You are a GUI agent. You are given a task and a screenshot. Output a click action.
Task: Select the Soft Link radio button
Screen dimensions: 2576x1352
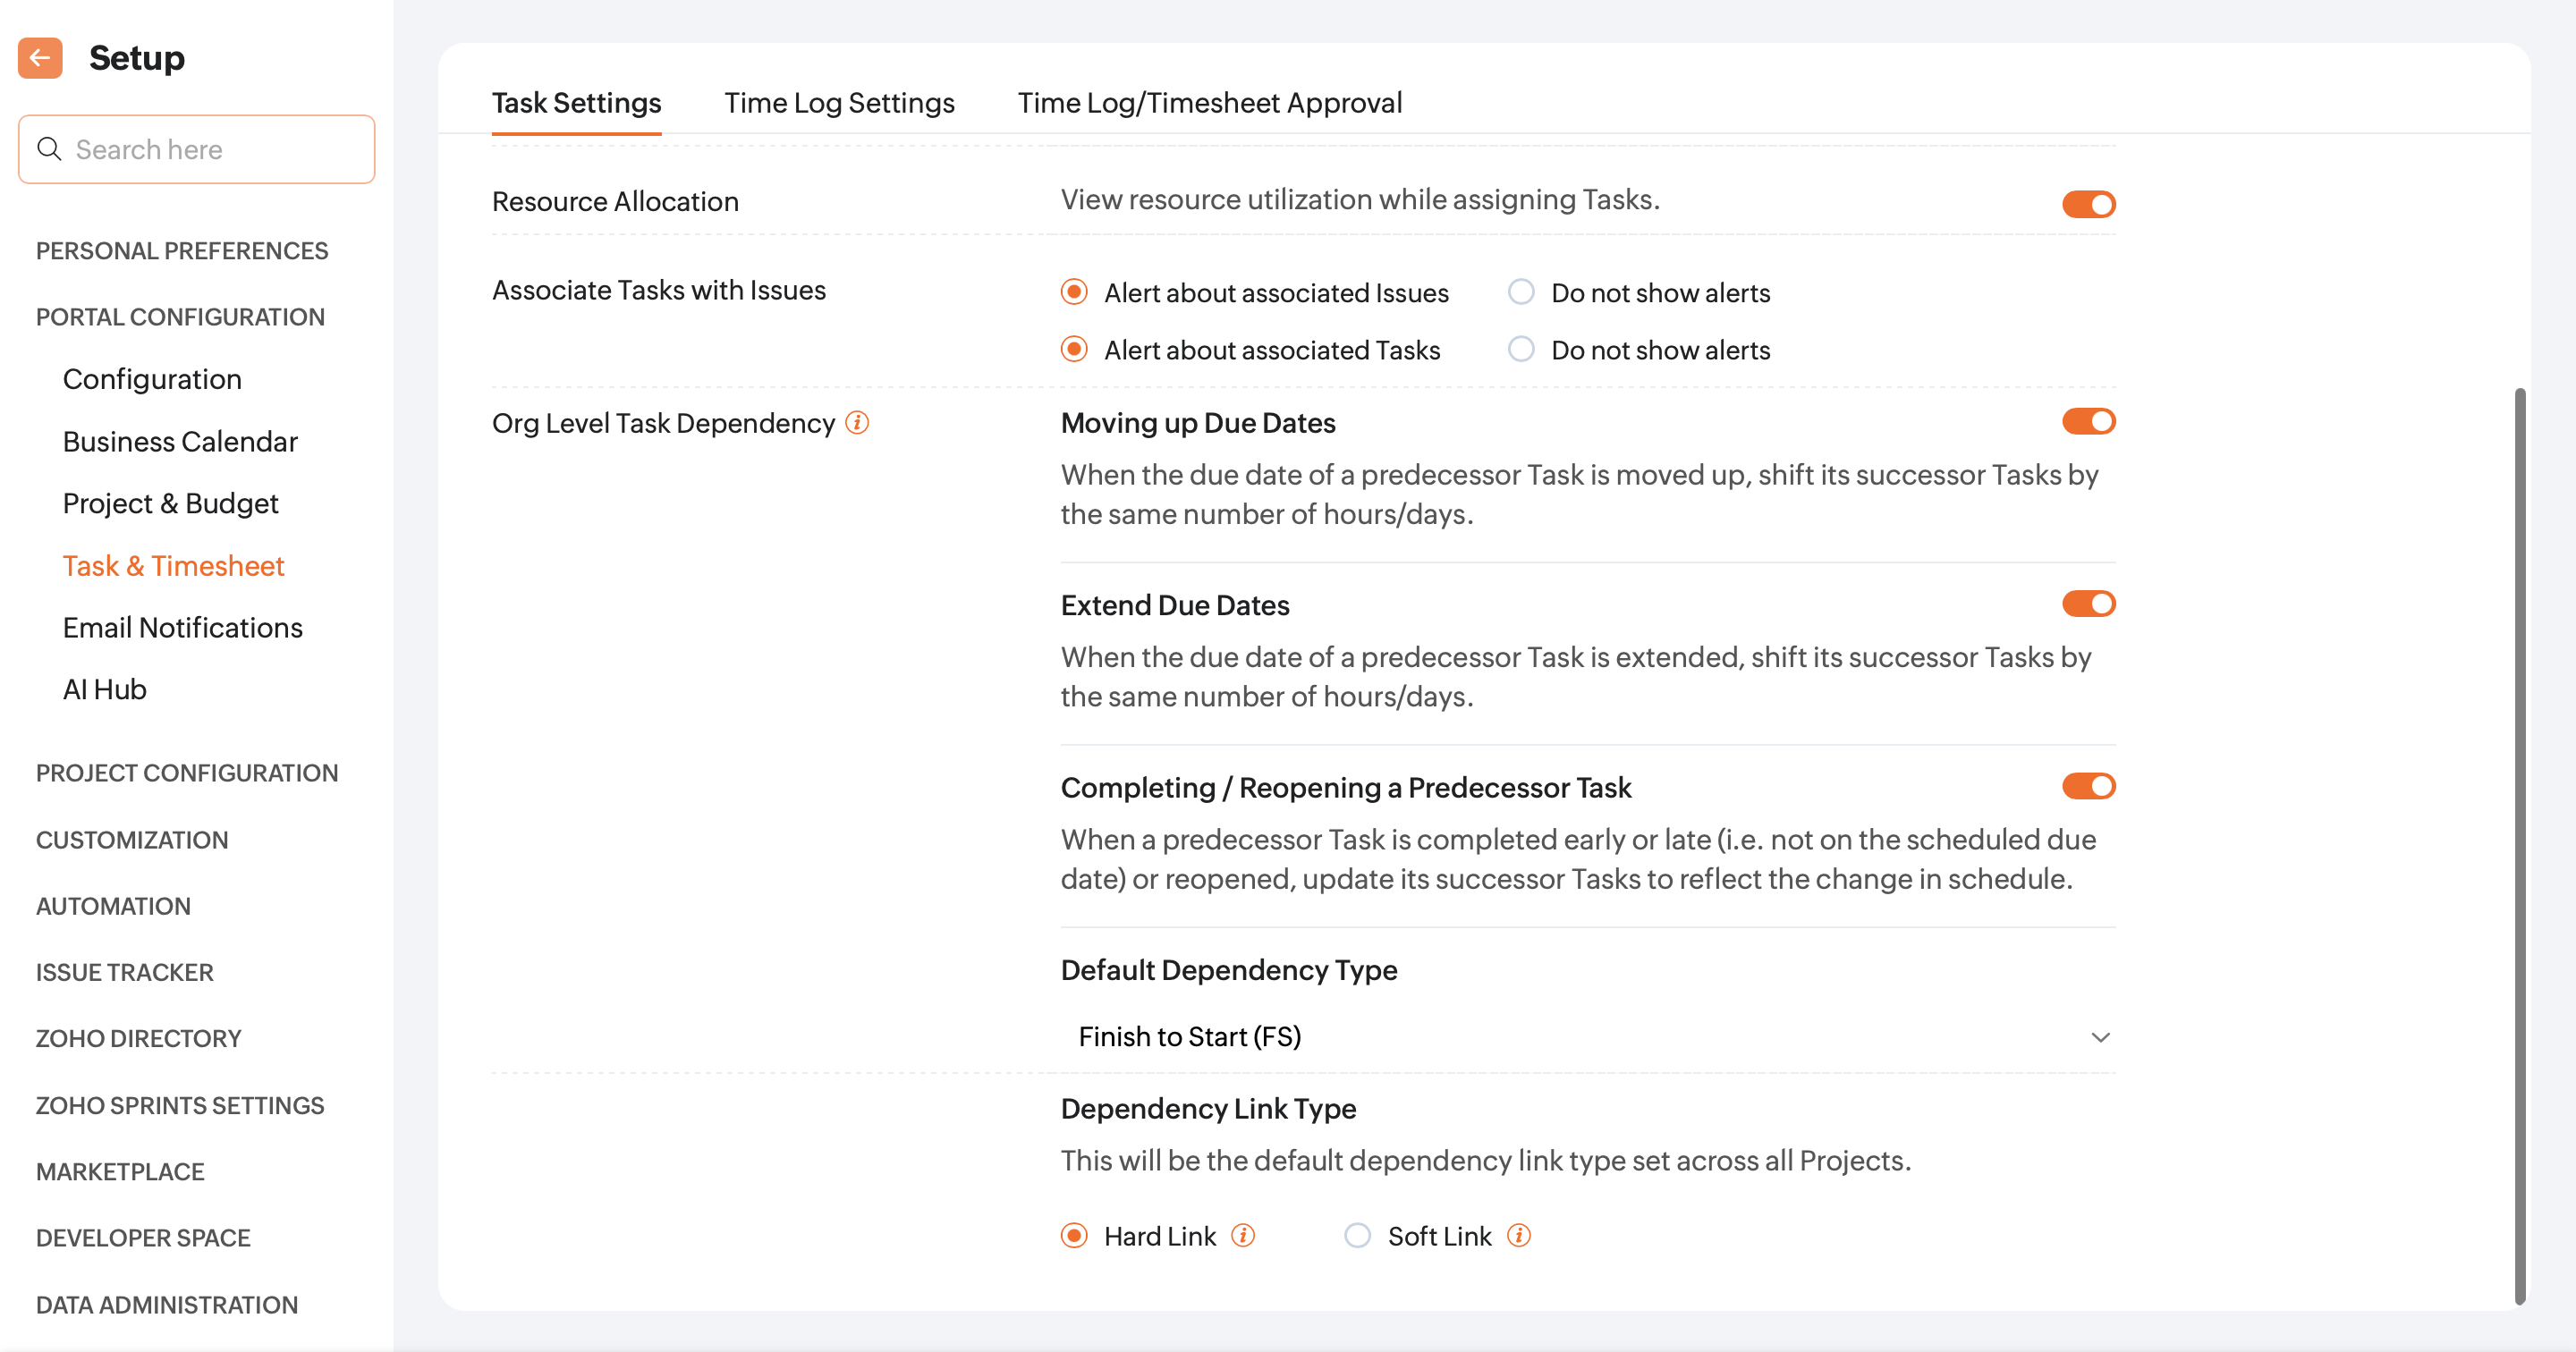tap(1357, 1236)
